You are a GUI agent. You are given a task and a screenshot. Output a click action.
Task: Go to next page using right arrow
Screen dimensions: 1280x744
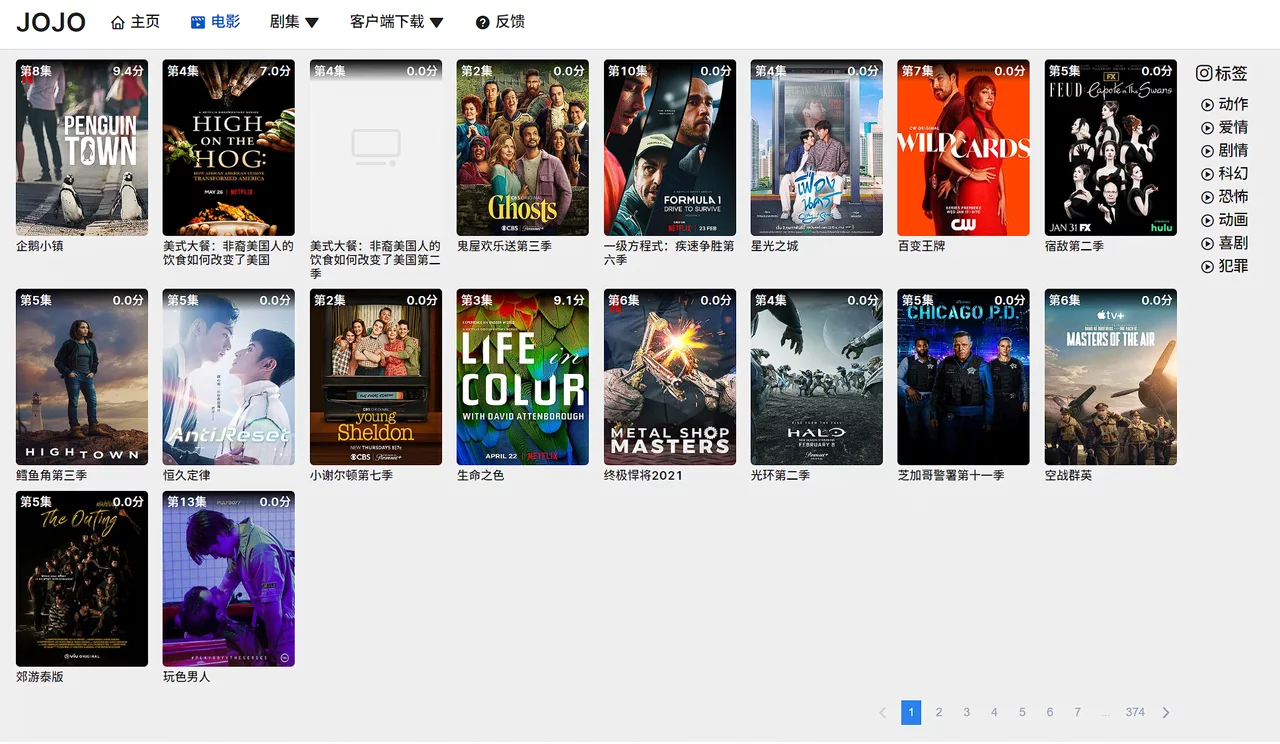pyautogui.click(x=1166, y=712)
